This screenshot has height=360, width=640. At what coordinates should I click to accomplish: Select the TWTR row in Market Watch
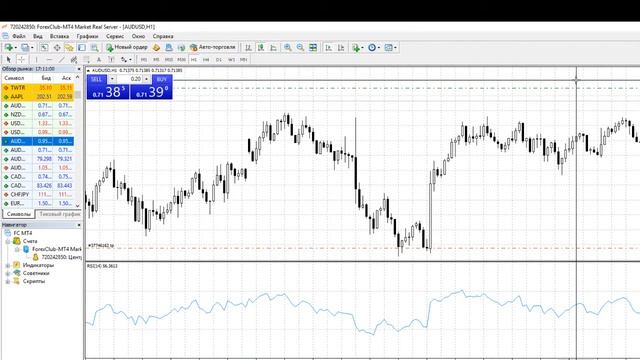point(38,87)
